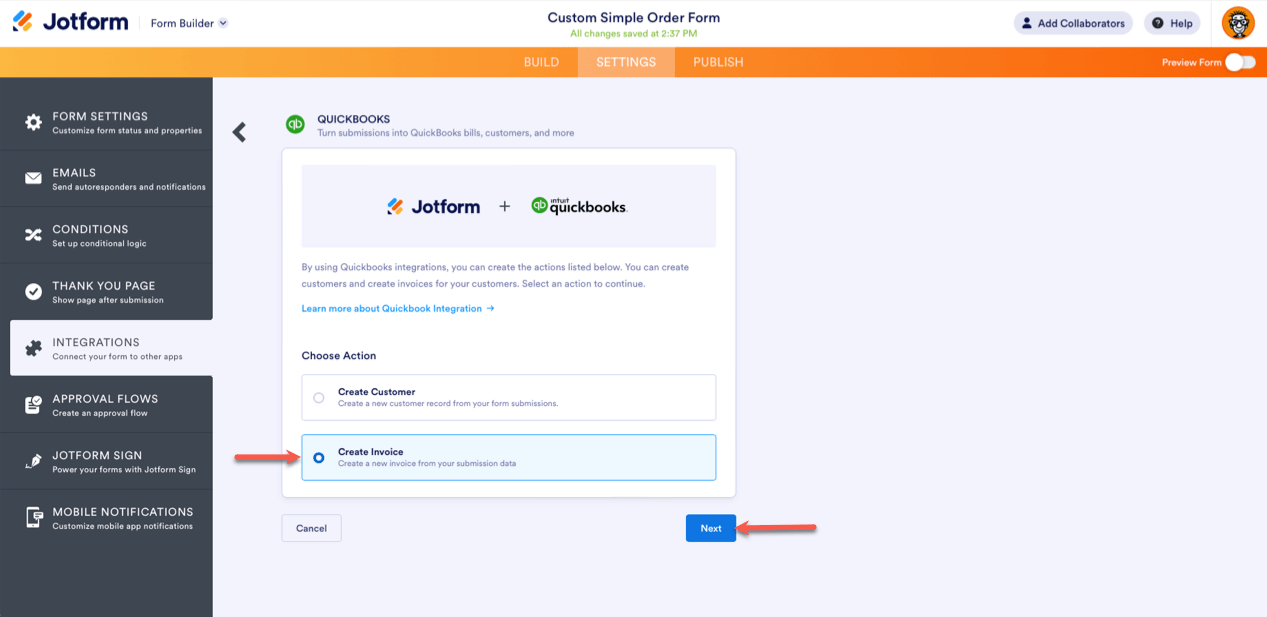Viewport: 1267px width, 617px height.
Task: Click the Mobile Notifications phone icon
Action: (x=33, y=518)
